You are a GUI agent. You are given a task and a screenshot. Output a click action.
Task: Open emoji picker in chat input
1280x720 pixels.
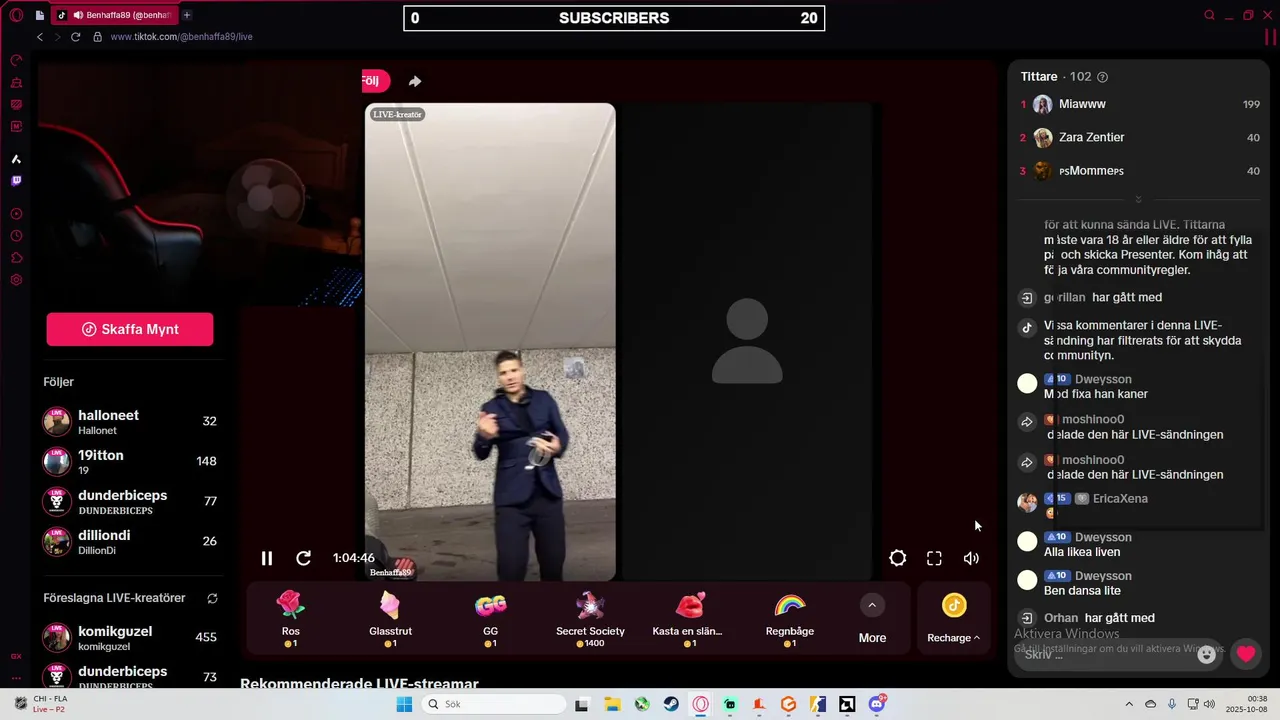point(1207,654)
